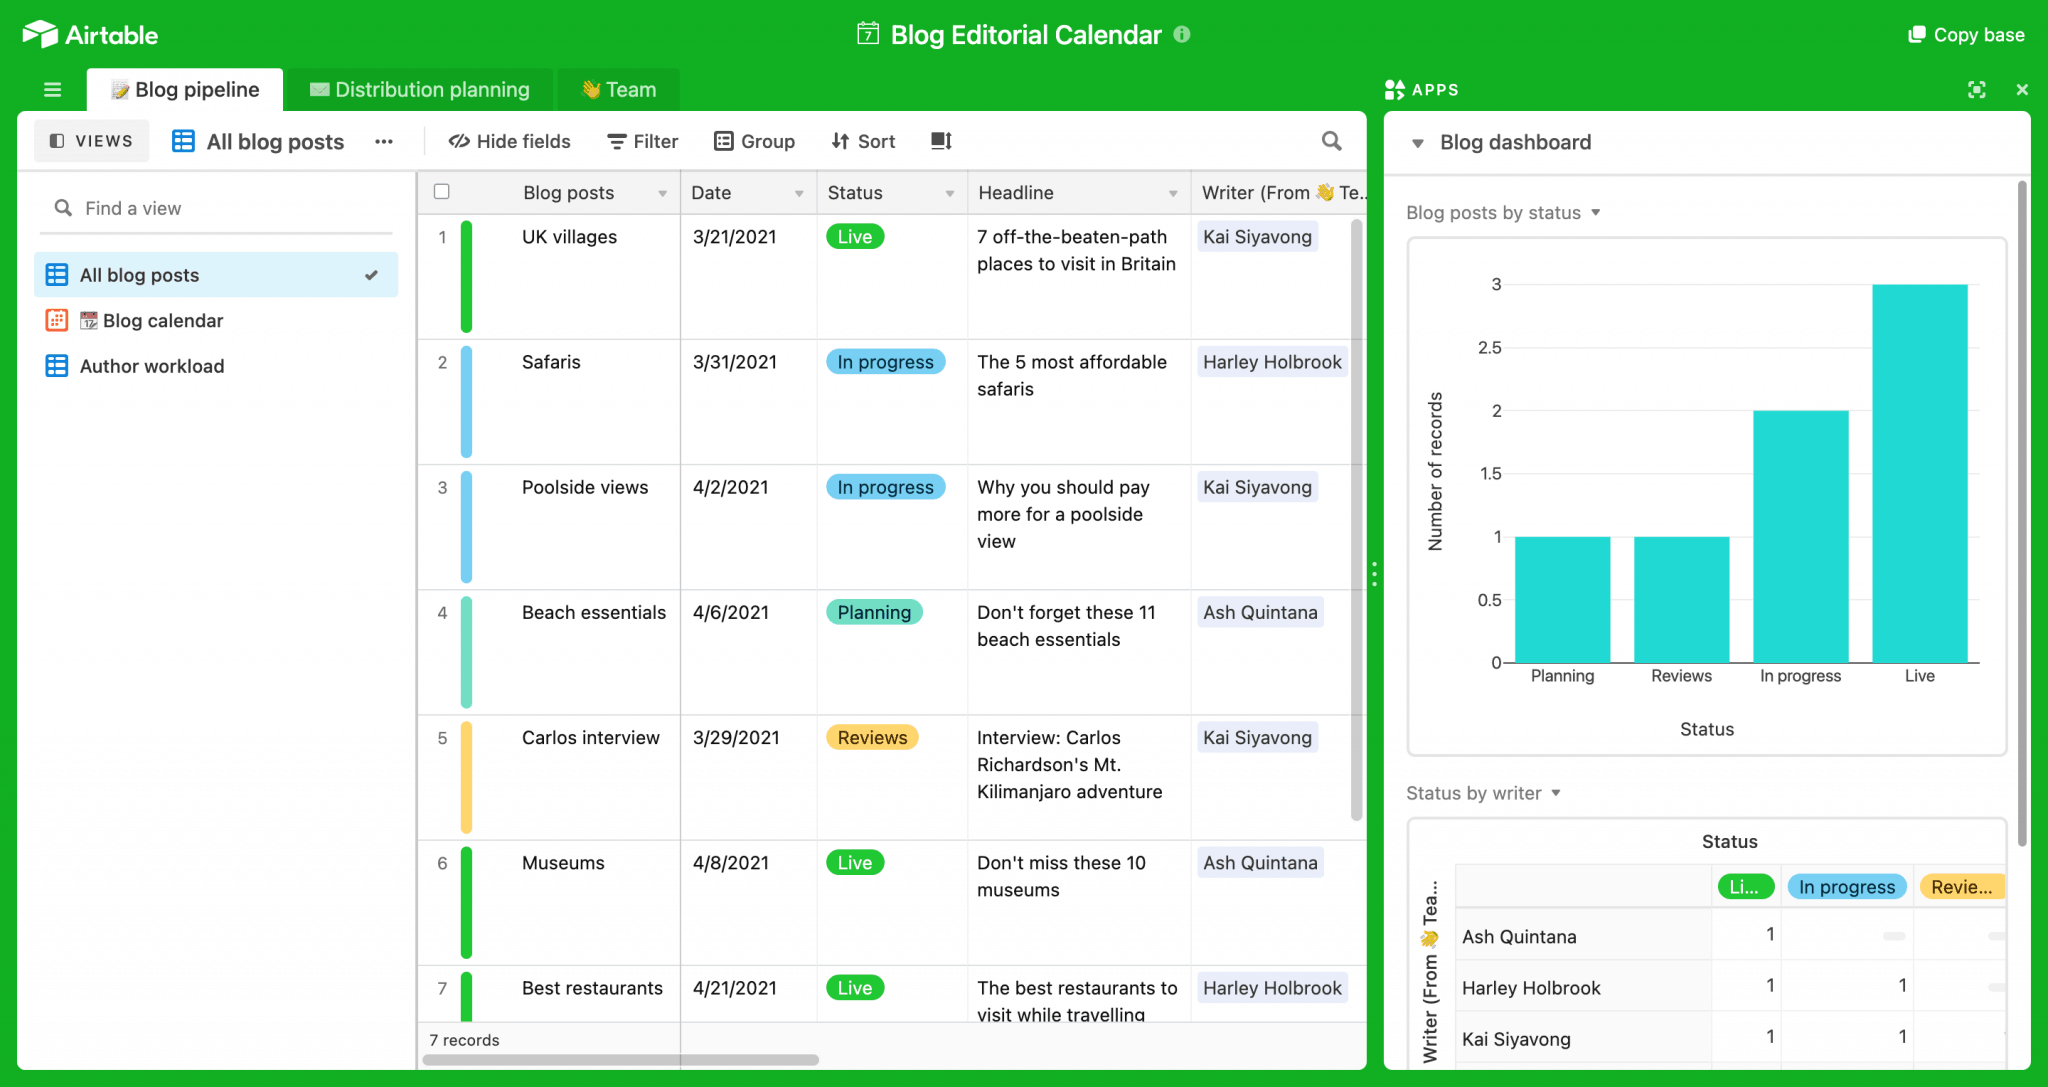The image size is (2048, 1087).
Task: Open the 'Status by writer' dropdown
Action: point(1556,793)
